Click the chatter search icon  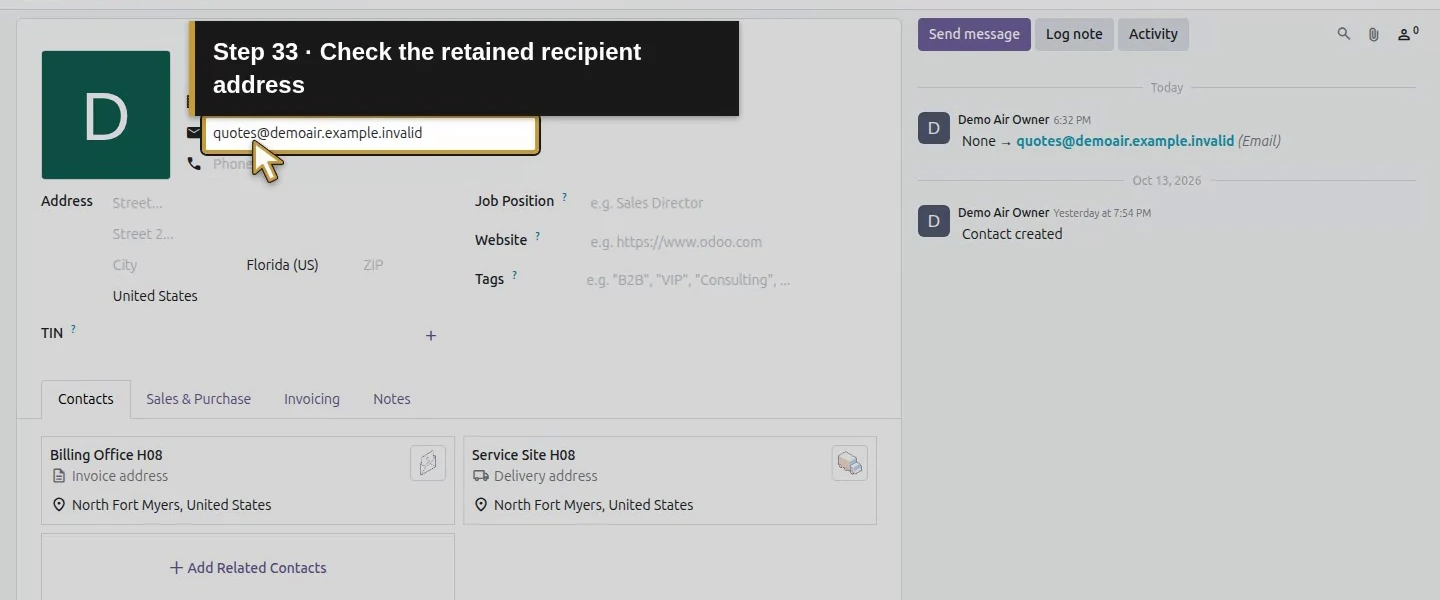(1344, 34)
